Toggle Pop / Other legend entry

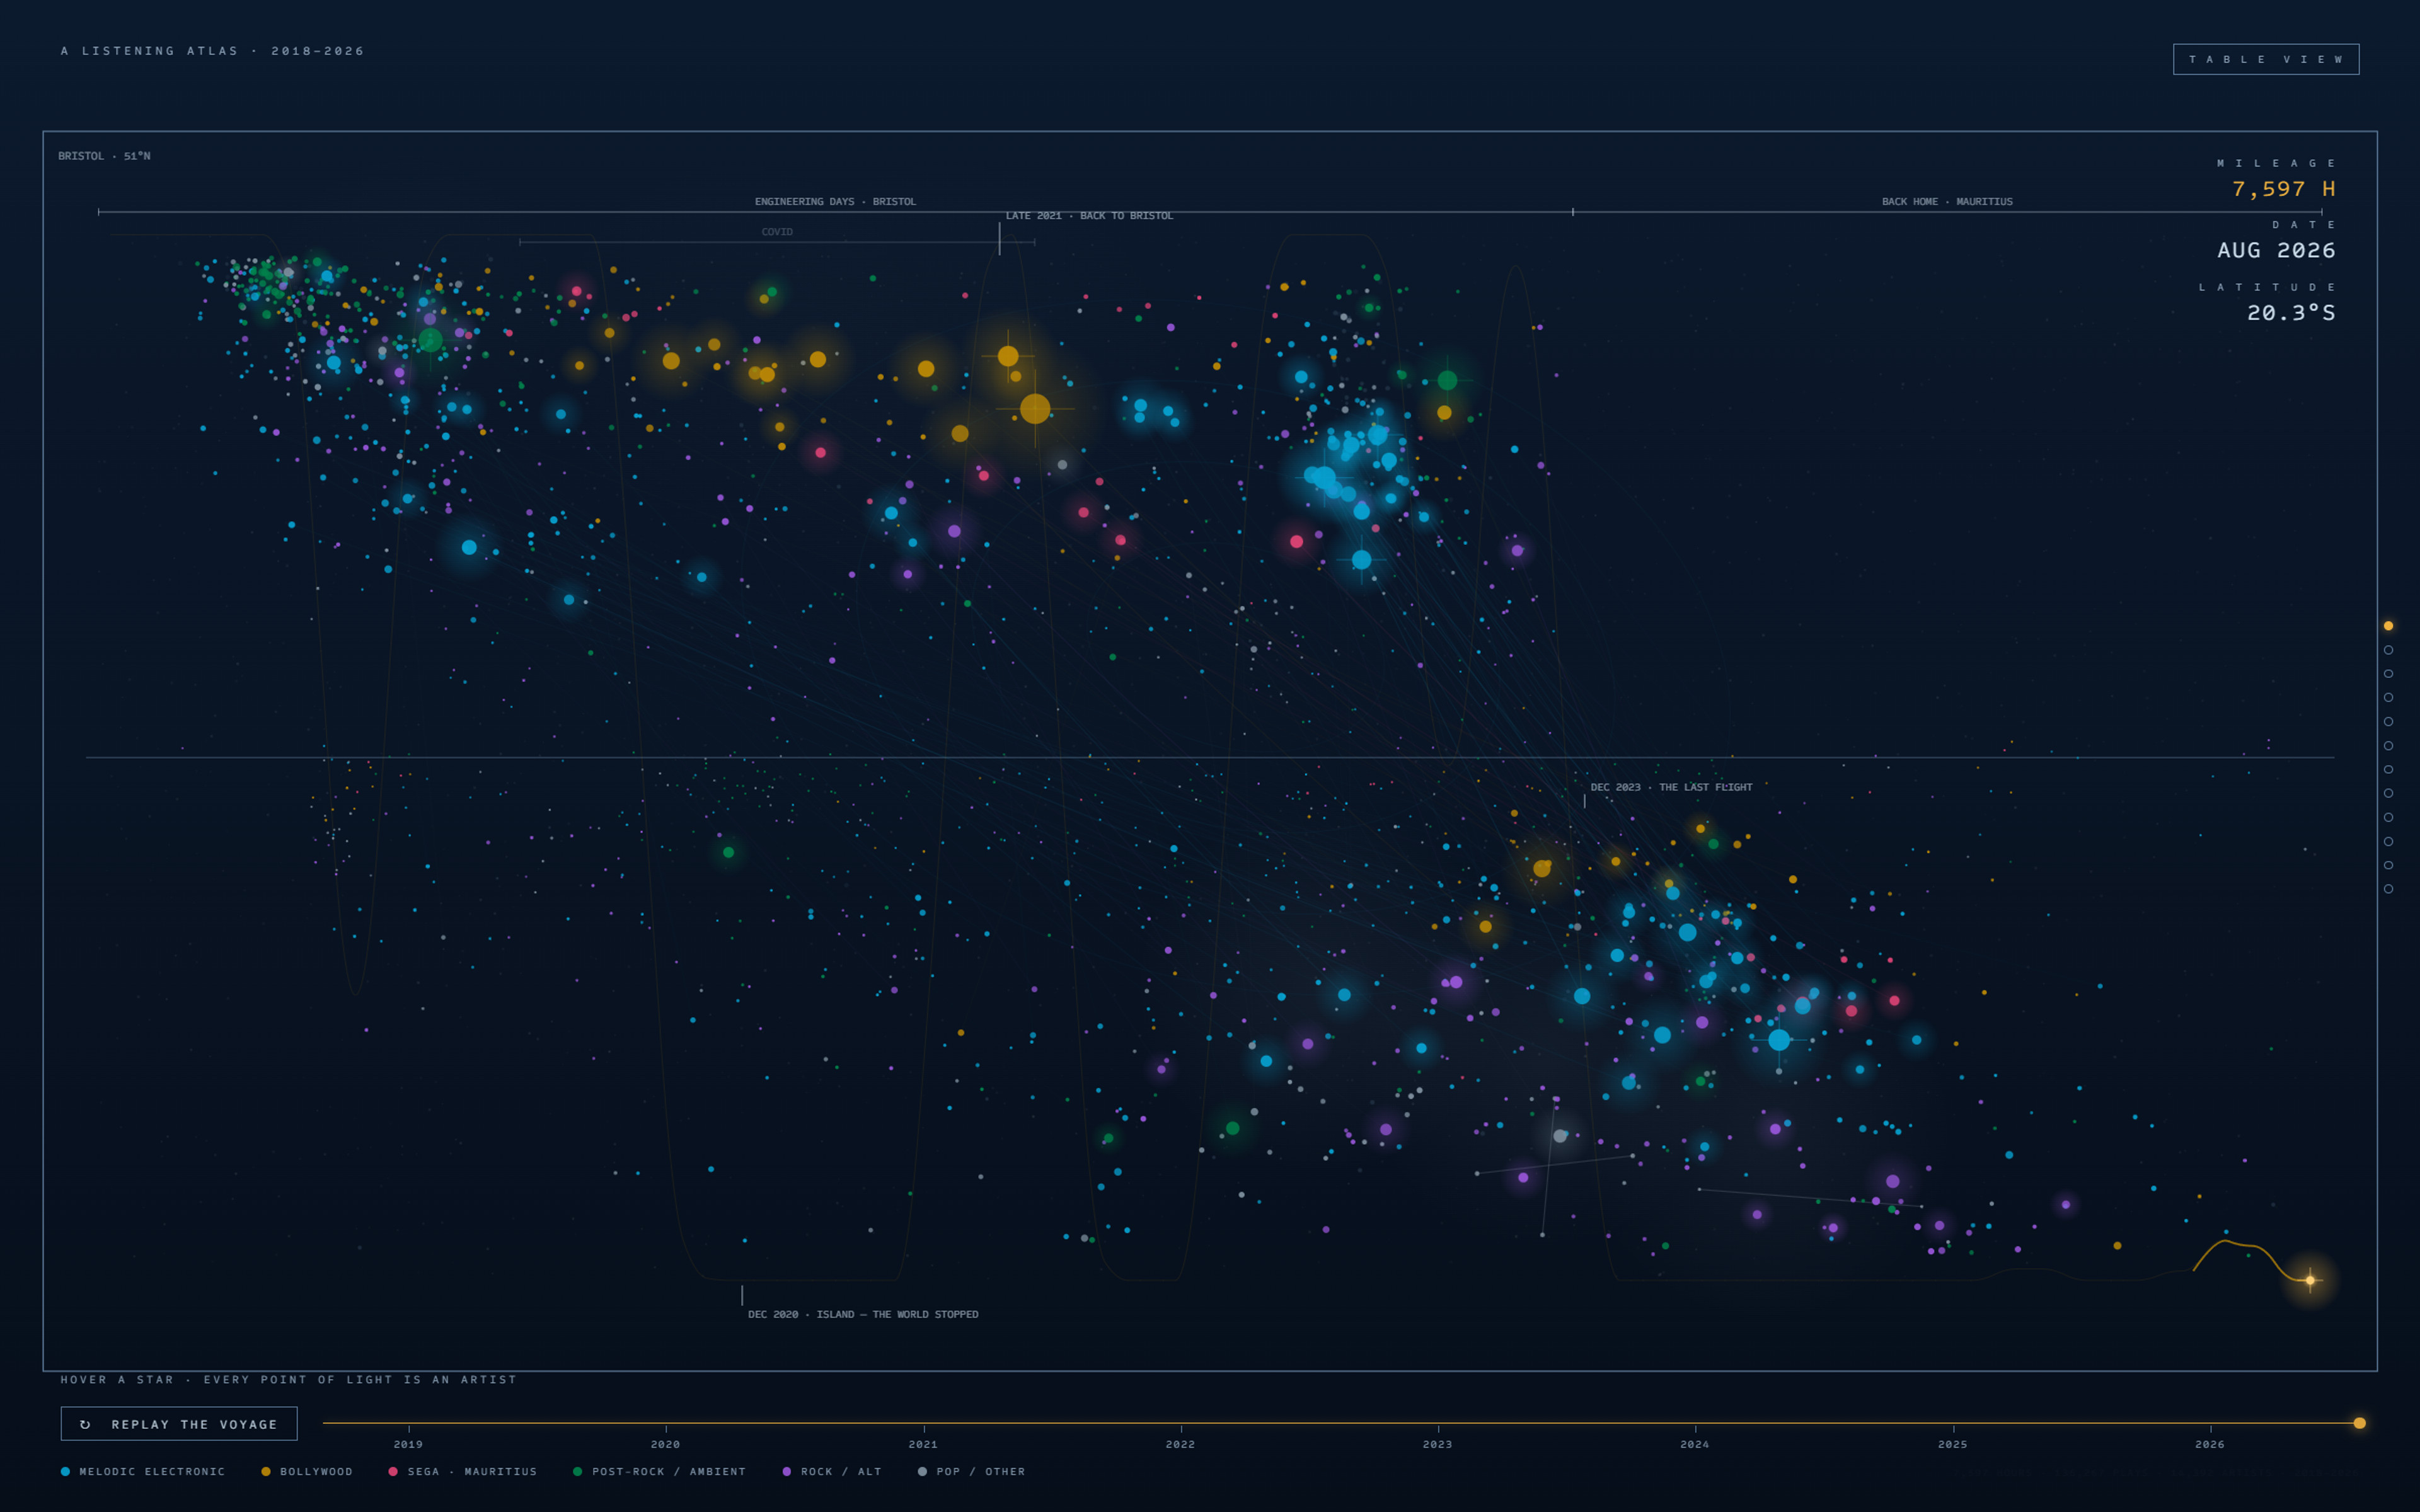pyautogui.click(x=971, y=1471)
